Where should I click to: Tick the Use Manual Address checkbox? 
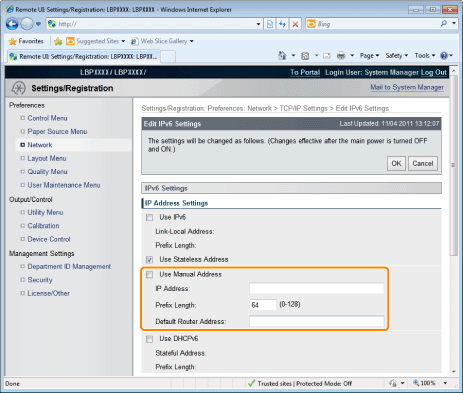click(149, 275)
